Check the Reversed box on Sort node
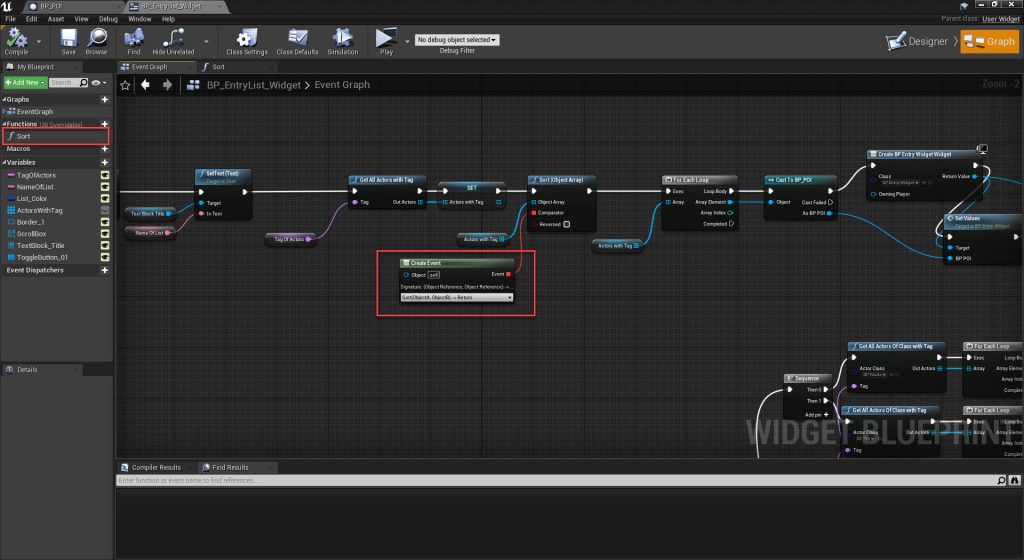The width and height of the screenshot is (1024, 560). tap(567, 224)
